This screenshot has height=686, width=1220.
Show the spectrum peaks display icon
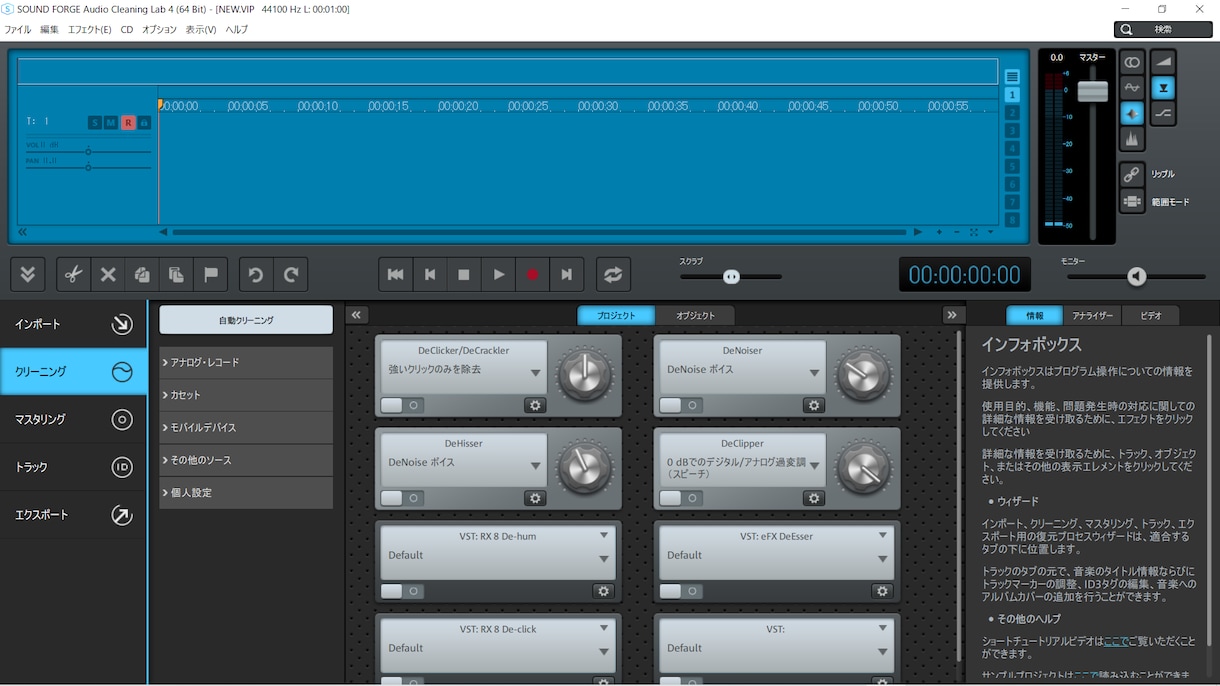1132,139
